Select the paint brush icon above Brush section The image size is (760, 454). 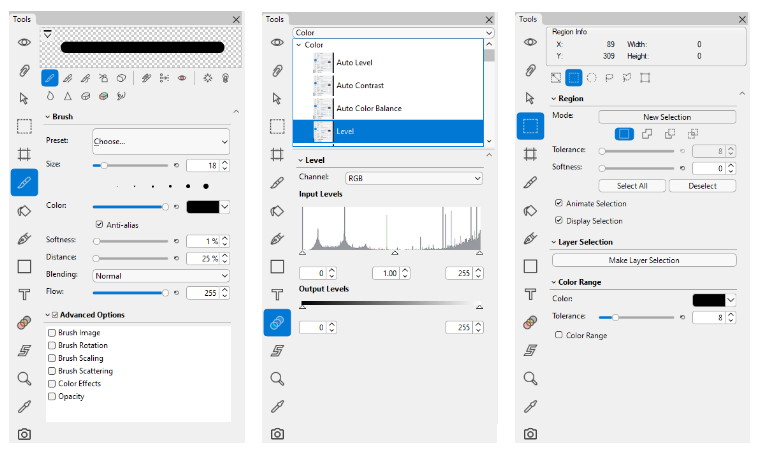49,78
